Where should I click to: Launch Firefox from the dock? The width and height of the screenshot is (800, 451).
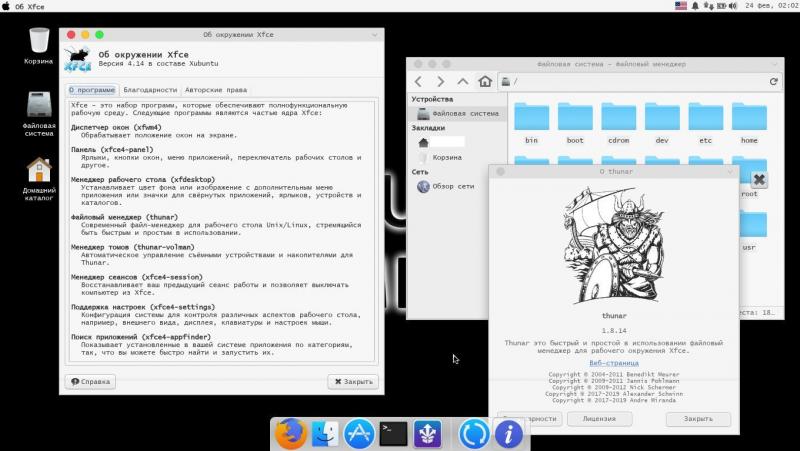pos(290,433)
